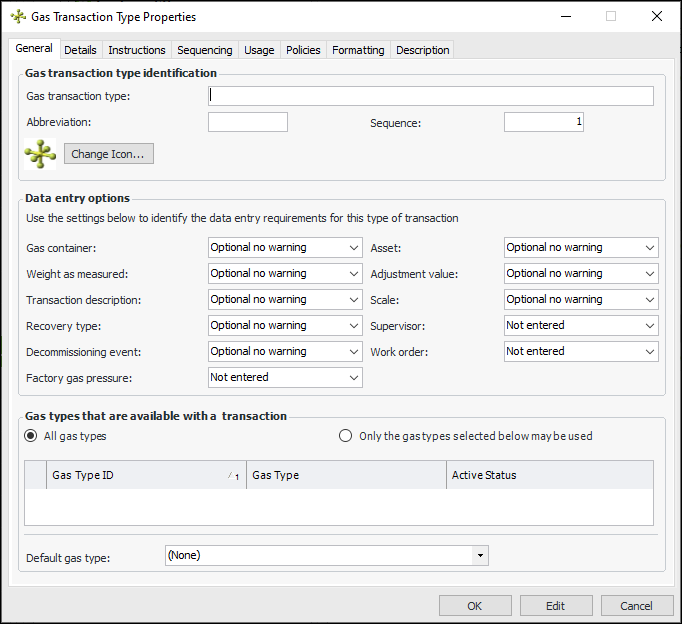Go to the Policies tab

[x=303, y=50]
